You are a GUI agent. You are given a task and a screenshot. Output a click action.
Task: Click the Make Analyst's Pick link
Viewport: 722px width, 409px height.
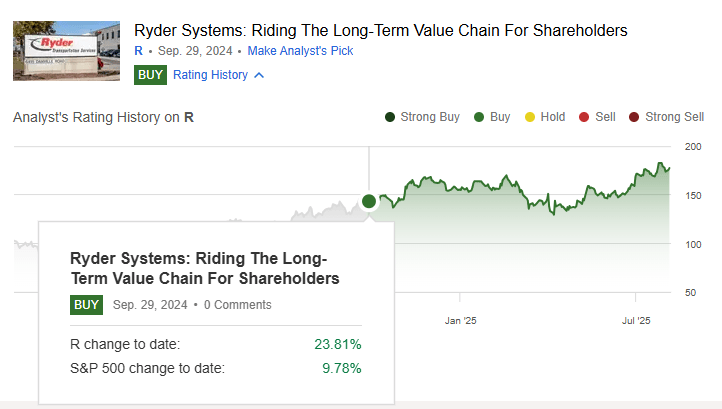coord(300,50)
